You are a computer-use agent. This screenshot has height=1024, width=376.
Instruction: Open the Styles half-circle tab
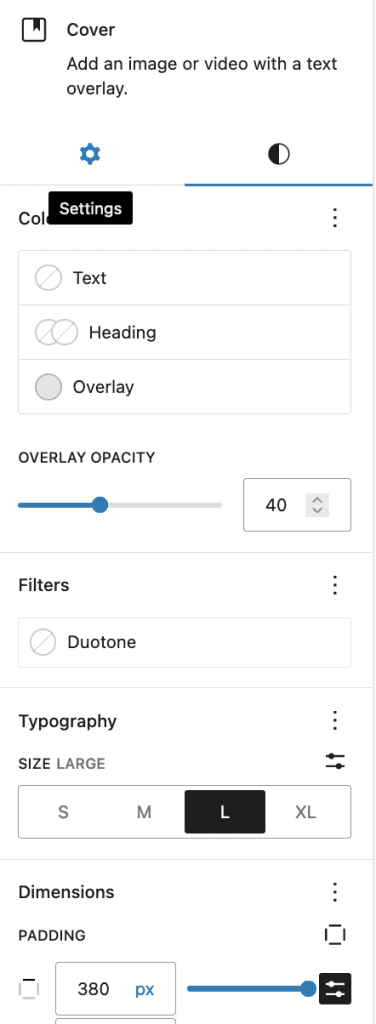(279, 155)
